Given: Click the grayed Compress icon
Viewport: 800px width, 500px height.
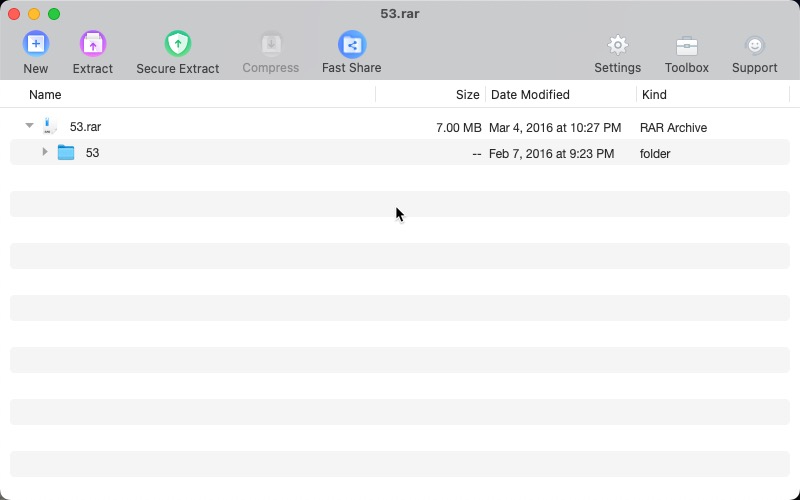Looking at the screenshot, I should 271,44.
